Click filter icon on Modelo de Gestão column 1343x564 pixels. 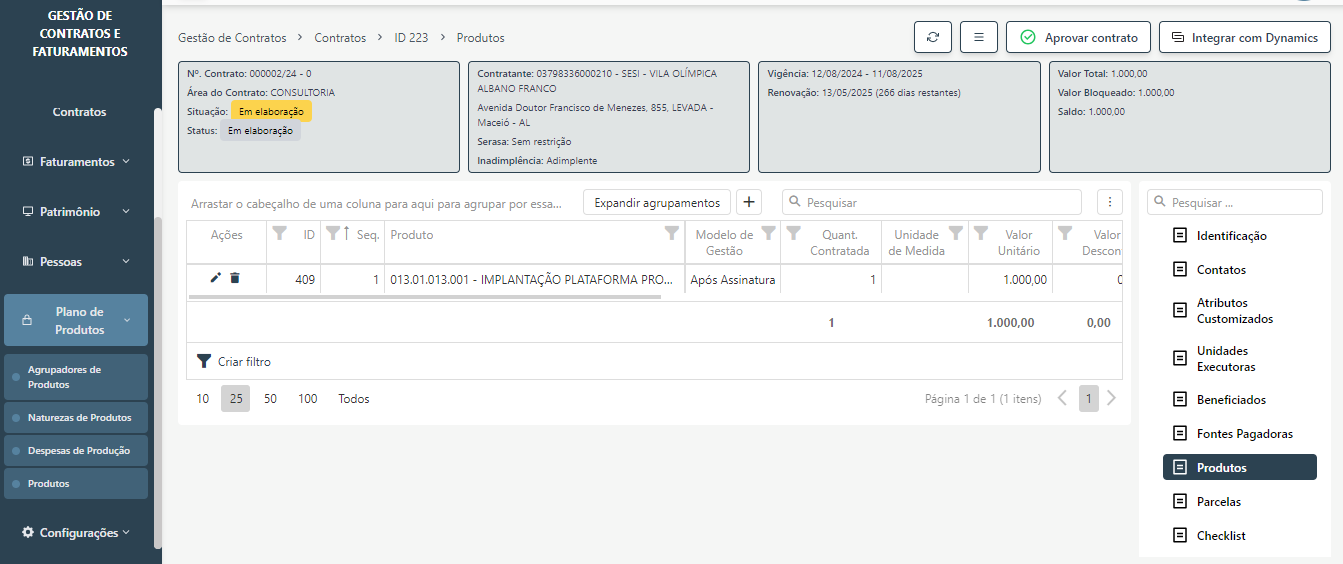(x=768, y=233)
